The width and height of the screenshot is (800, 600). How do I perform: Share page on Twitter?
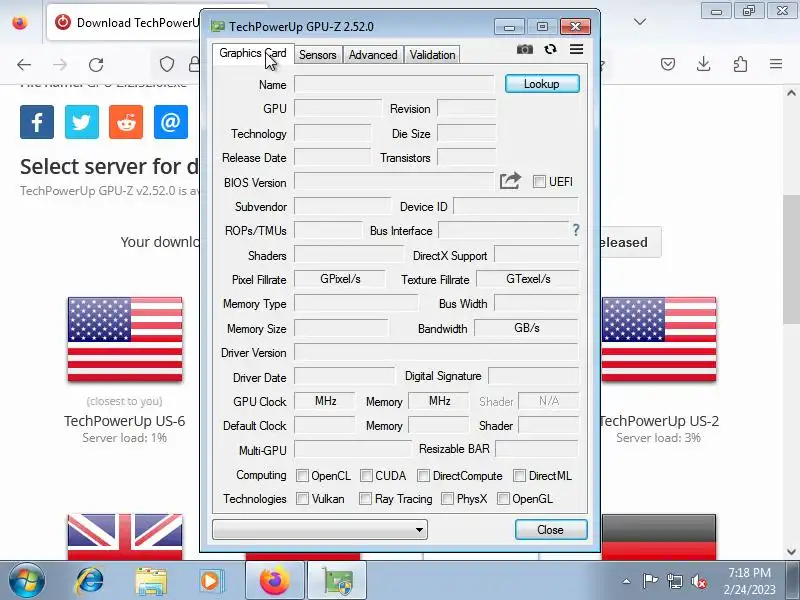point(82,122)
